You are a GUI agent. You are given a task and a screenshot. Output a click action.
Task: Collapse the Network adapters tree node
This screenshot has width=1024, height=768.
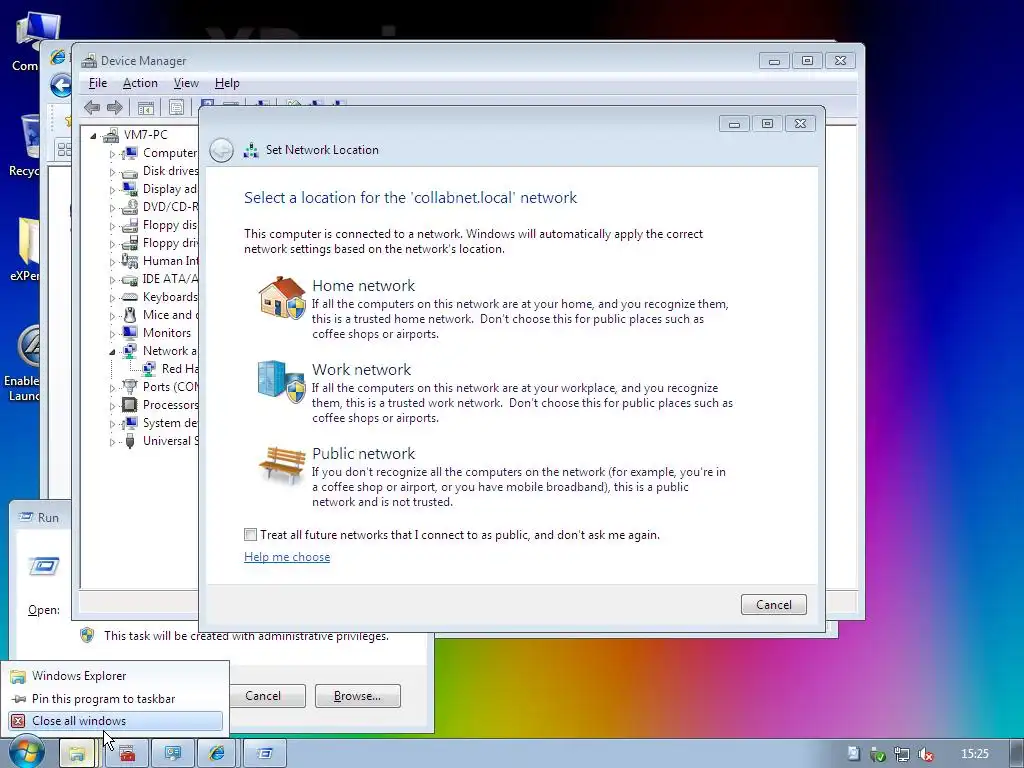(x=112, y=352)
